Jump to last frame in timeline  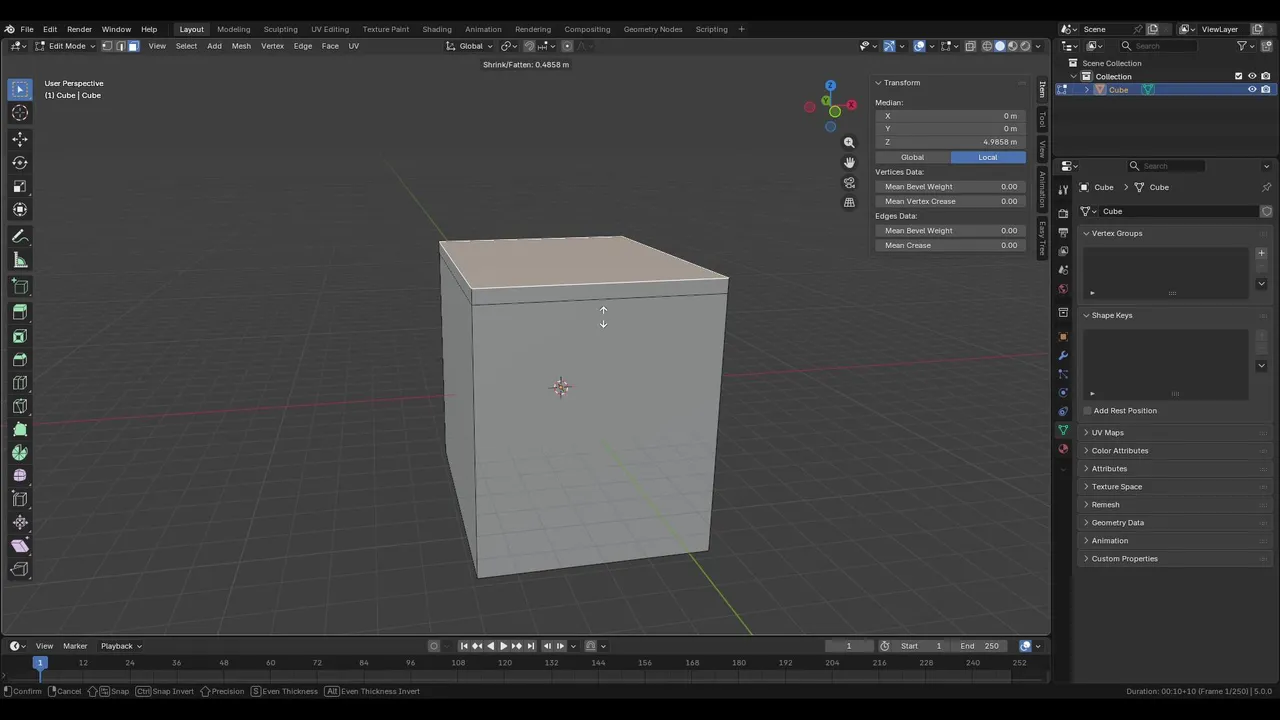click(x=531, y=646)
